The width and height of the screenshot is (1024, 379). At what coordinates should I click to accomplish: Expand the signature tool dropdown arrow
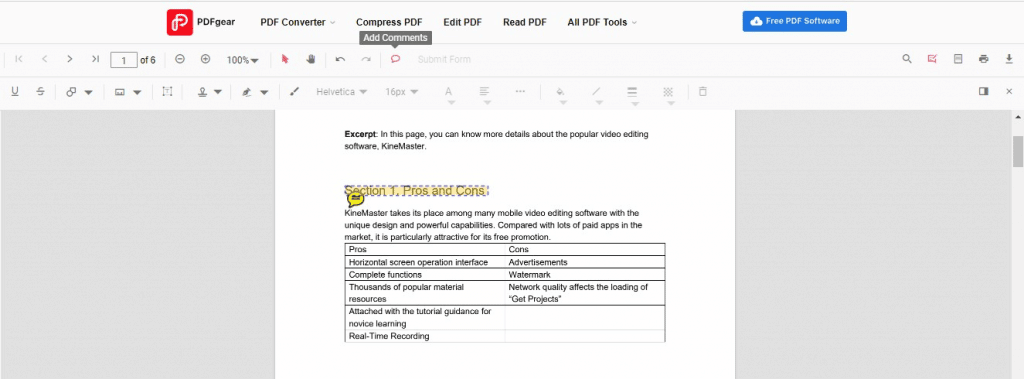[264, 92]
